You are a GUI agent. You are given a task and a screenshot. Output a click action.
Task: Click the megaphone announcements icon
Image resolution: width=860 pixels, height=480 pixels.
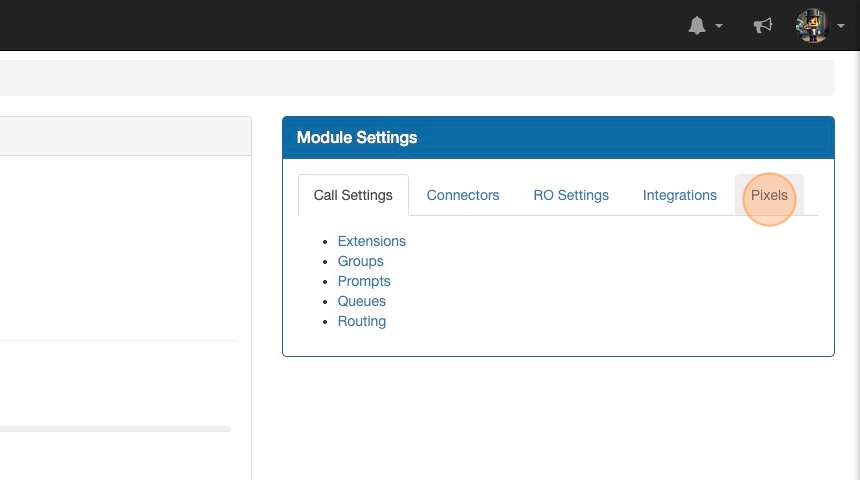[x=763, y=26]
